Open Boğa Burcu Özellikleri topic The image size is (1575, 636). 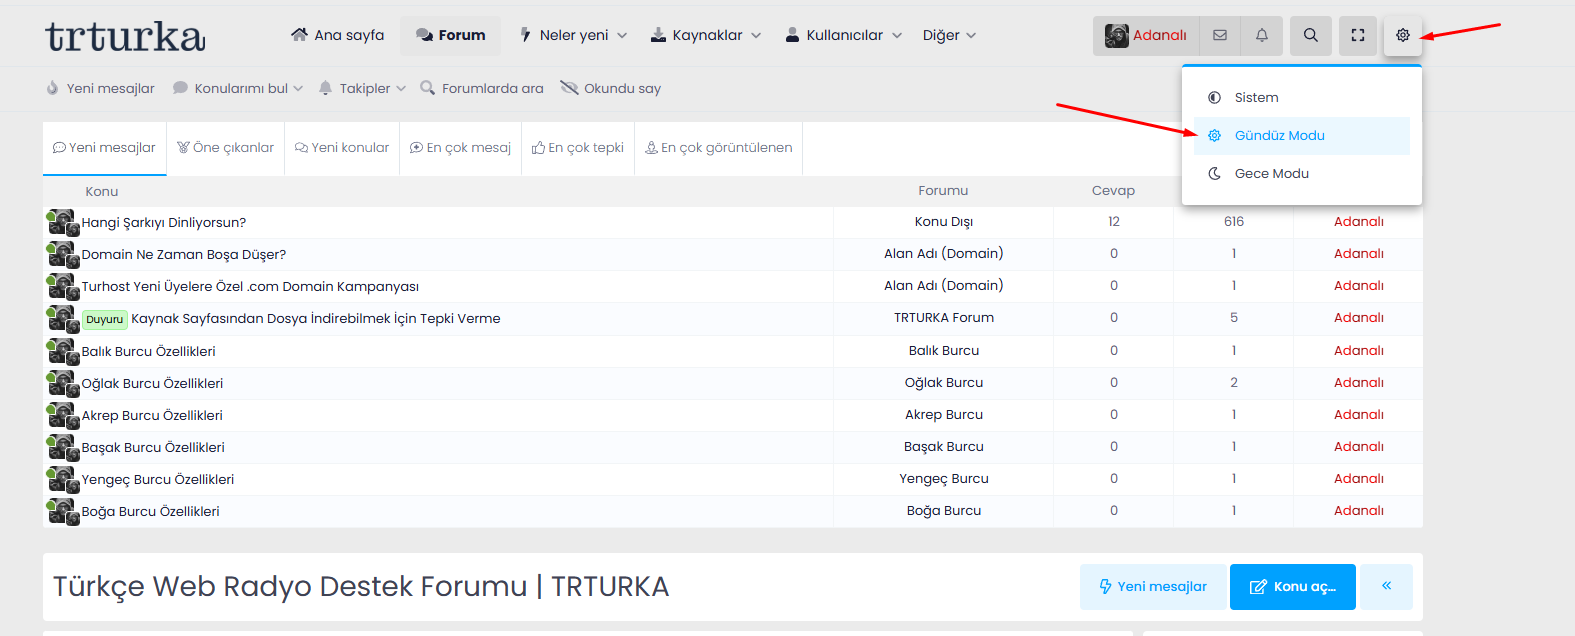coord(151,511)
